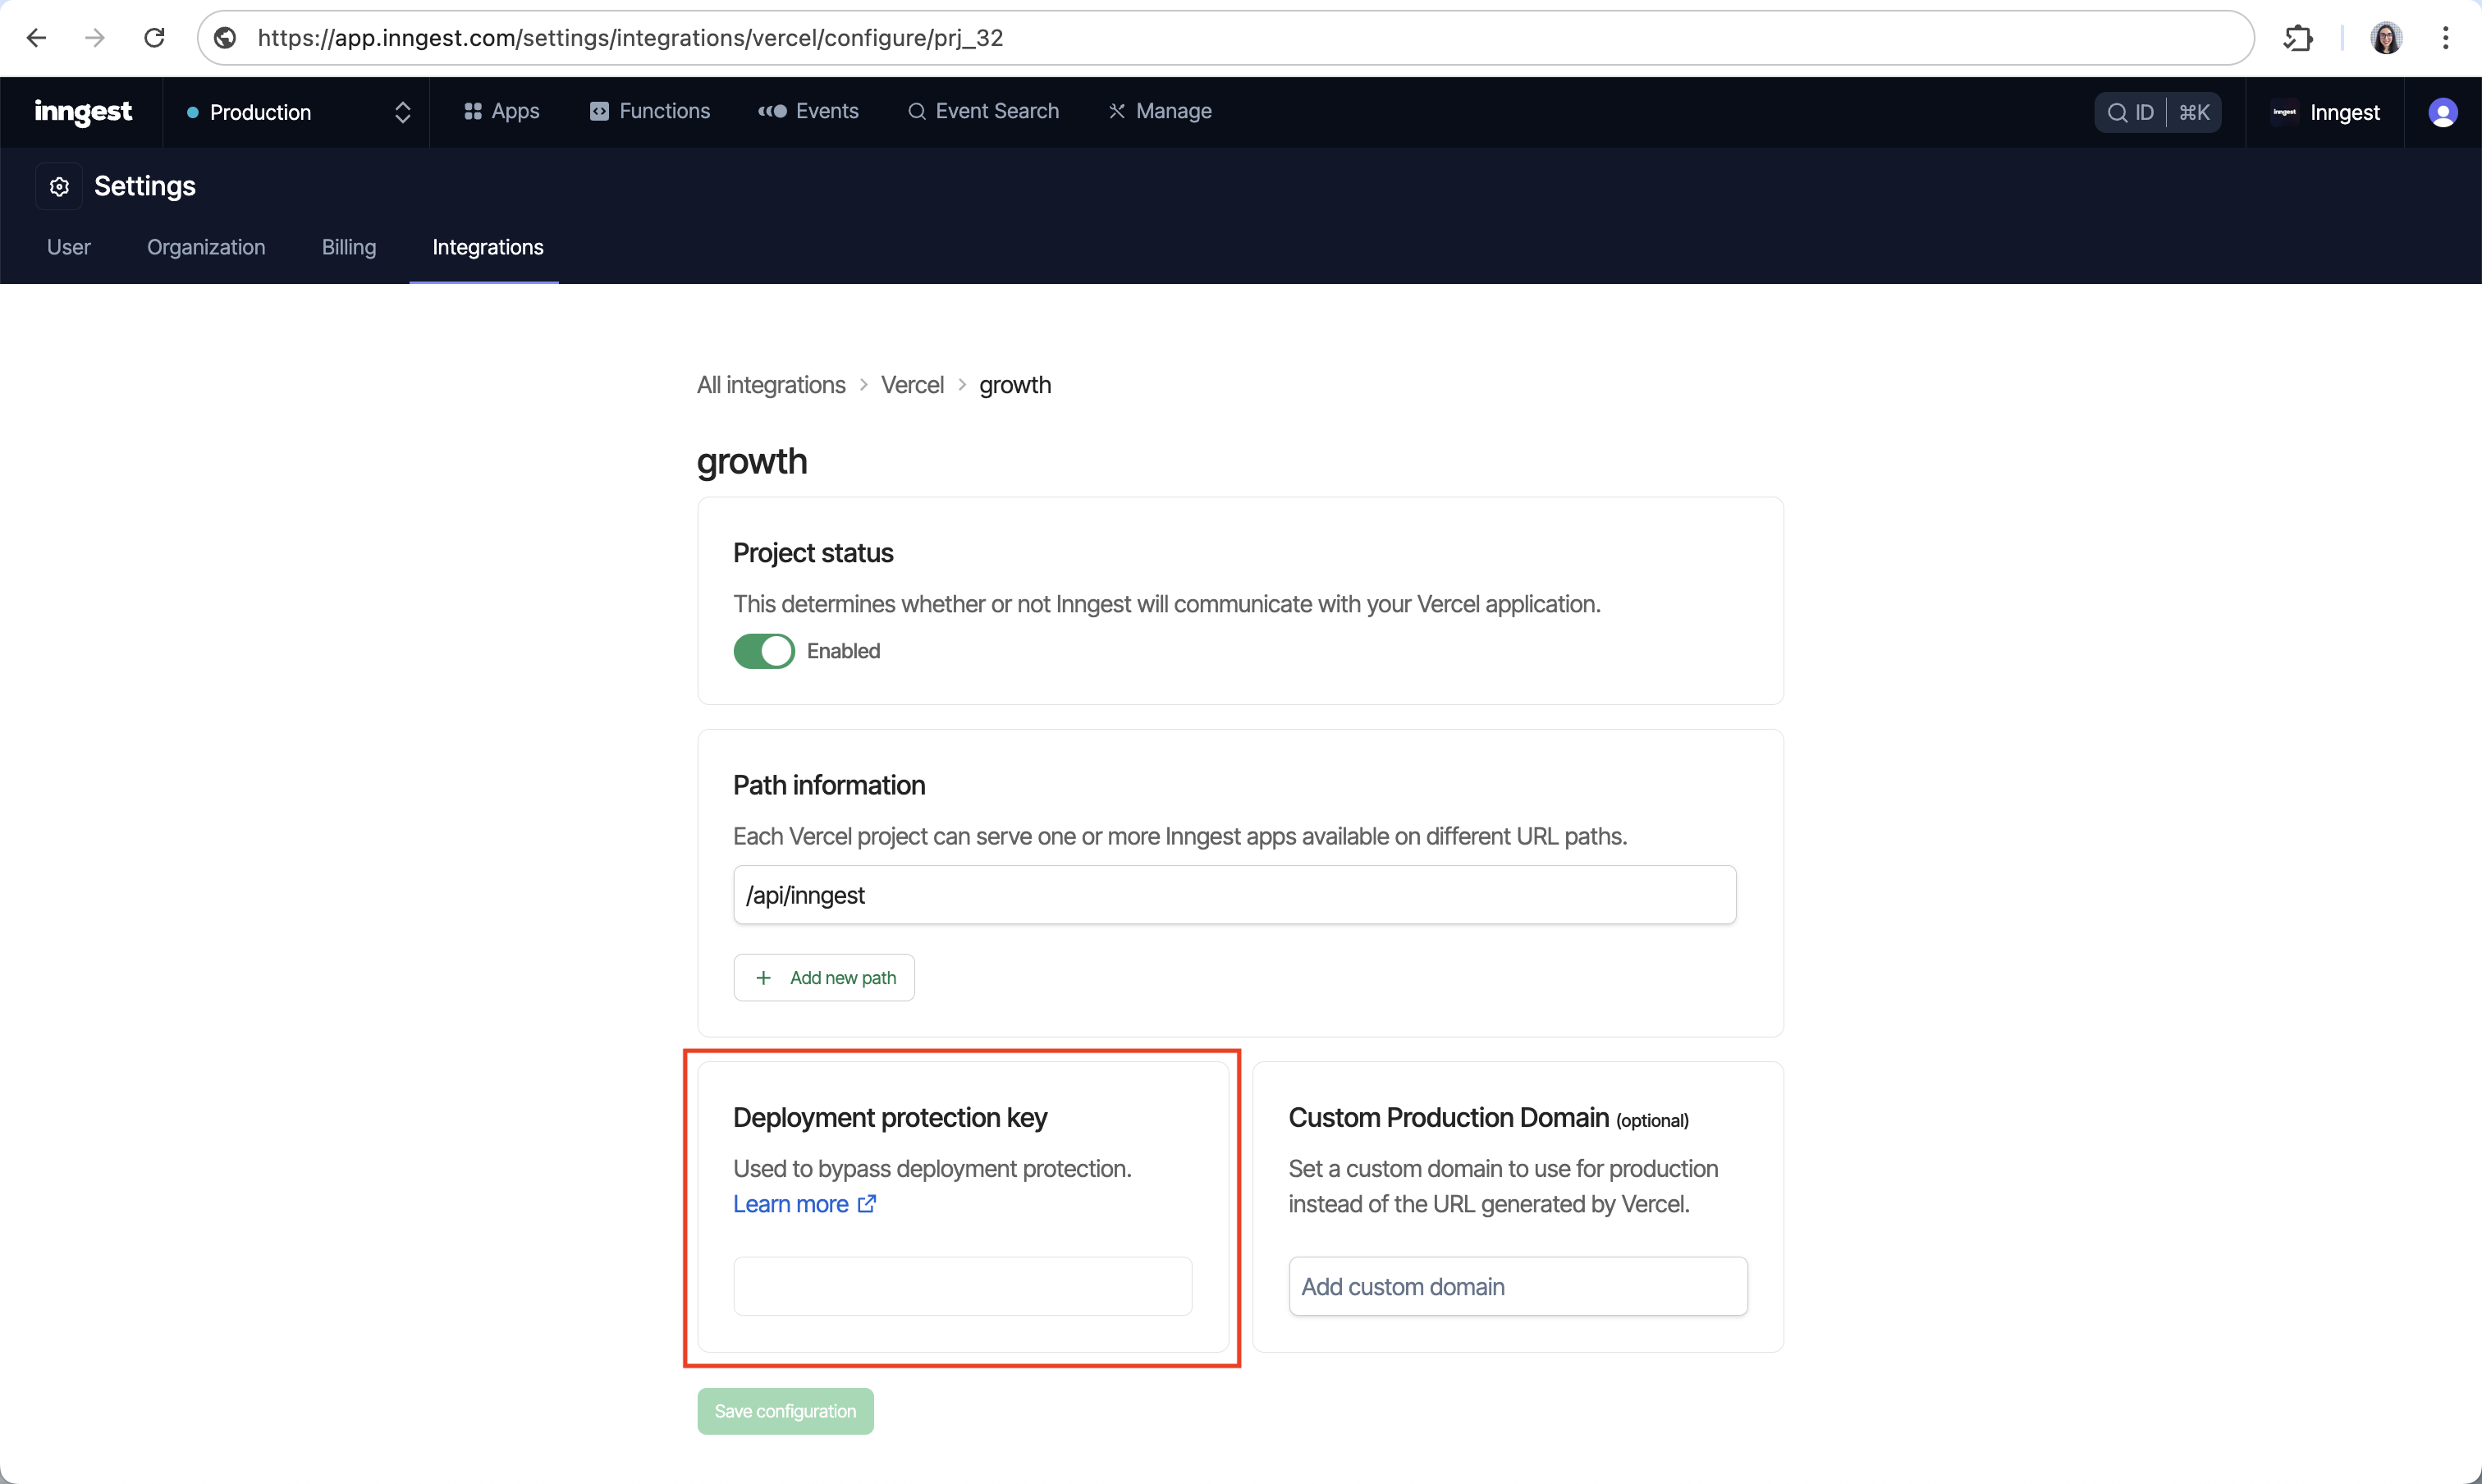Viewport: 2482px width, 1484px height.
Task: Toggle the Project status Enabled switch
Action: [x=764, y=651]
